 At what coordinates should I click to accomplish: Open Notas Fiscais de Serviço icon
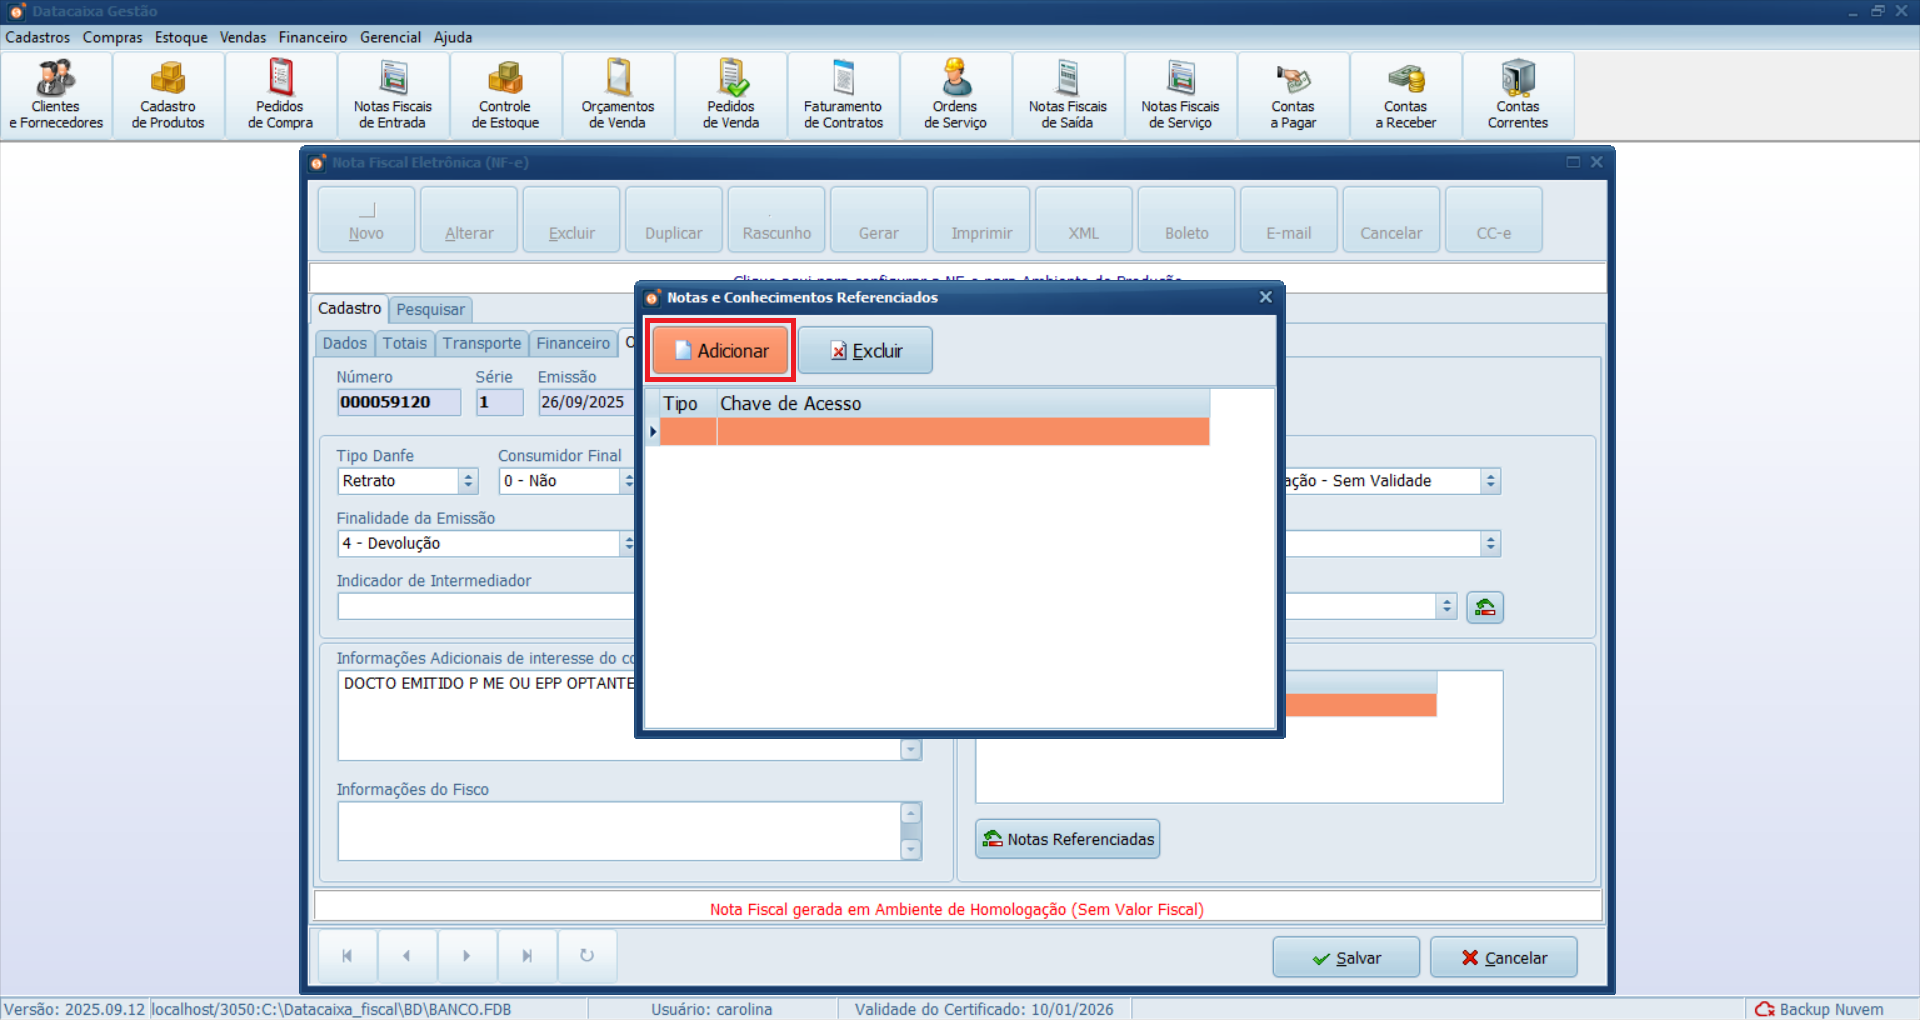pos(1180,96)
